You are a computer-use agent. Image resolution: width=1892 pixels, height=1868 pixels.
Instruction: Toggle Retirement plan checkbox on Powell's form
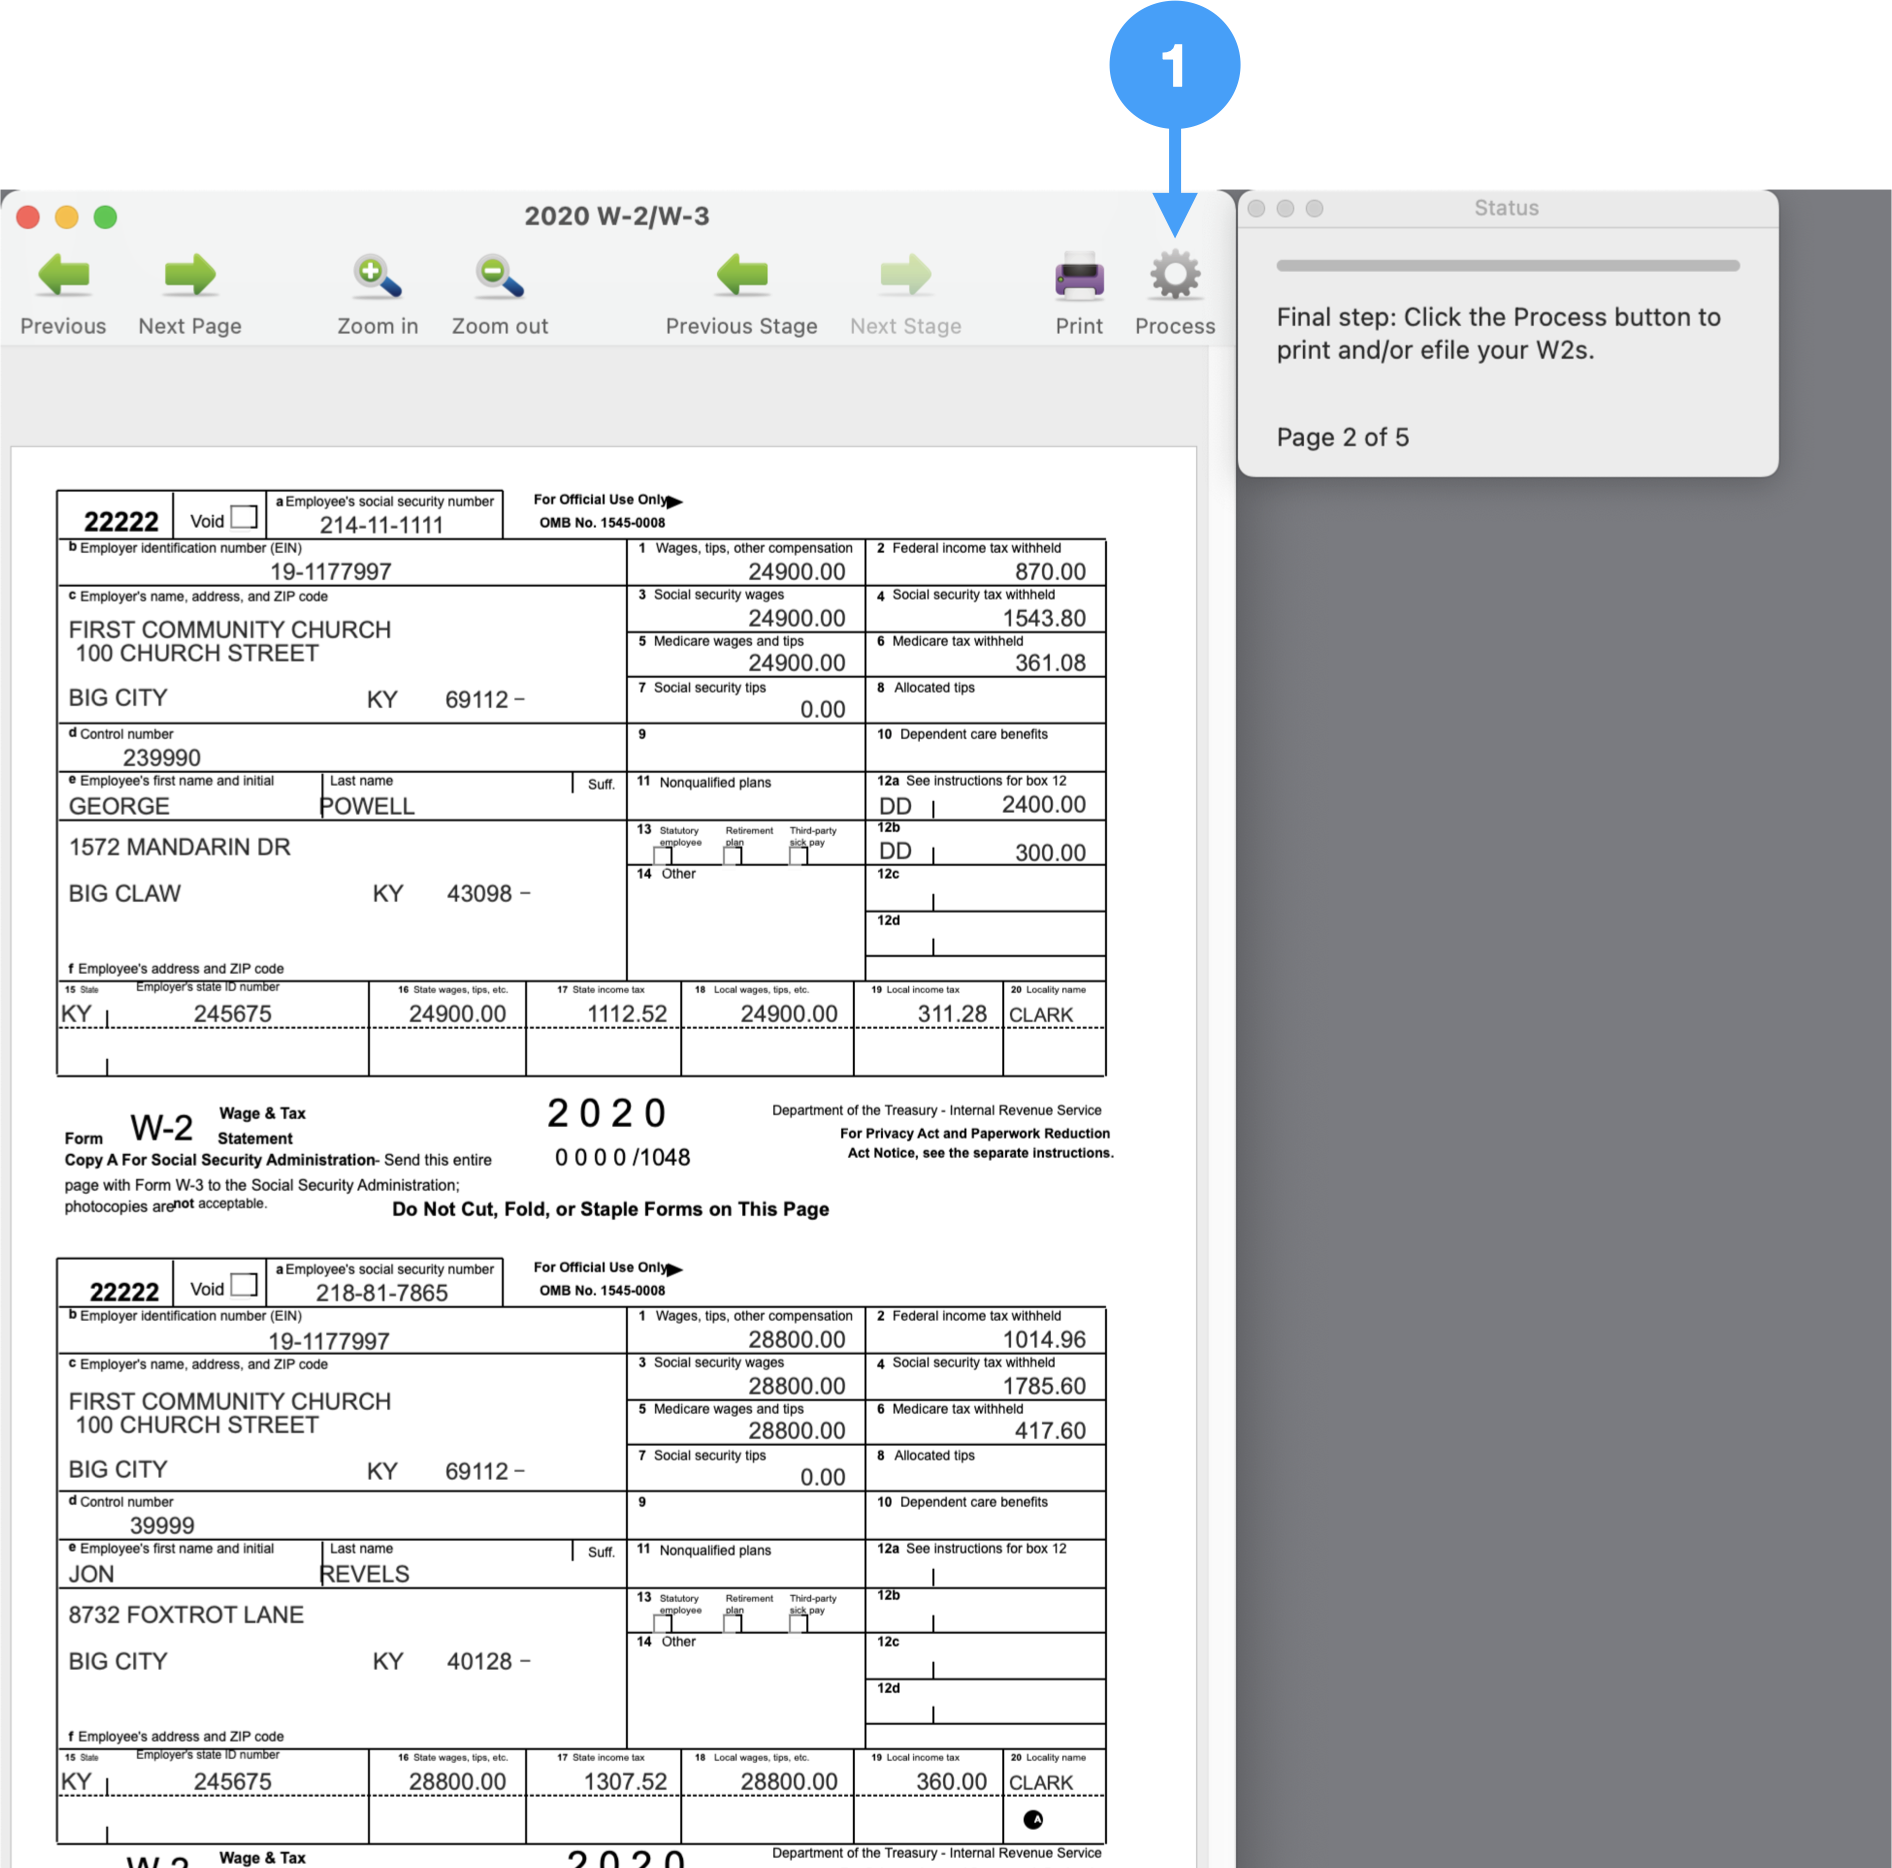coord(733,855)
